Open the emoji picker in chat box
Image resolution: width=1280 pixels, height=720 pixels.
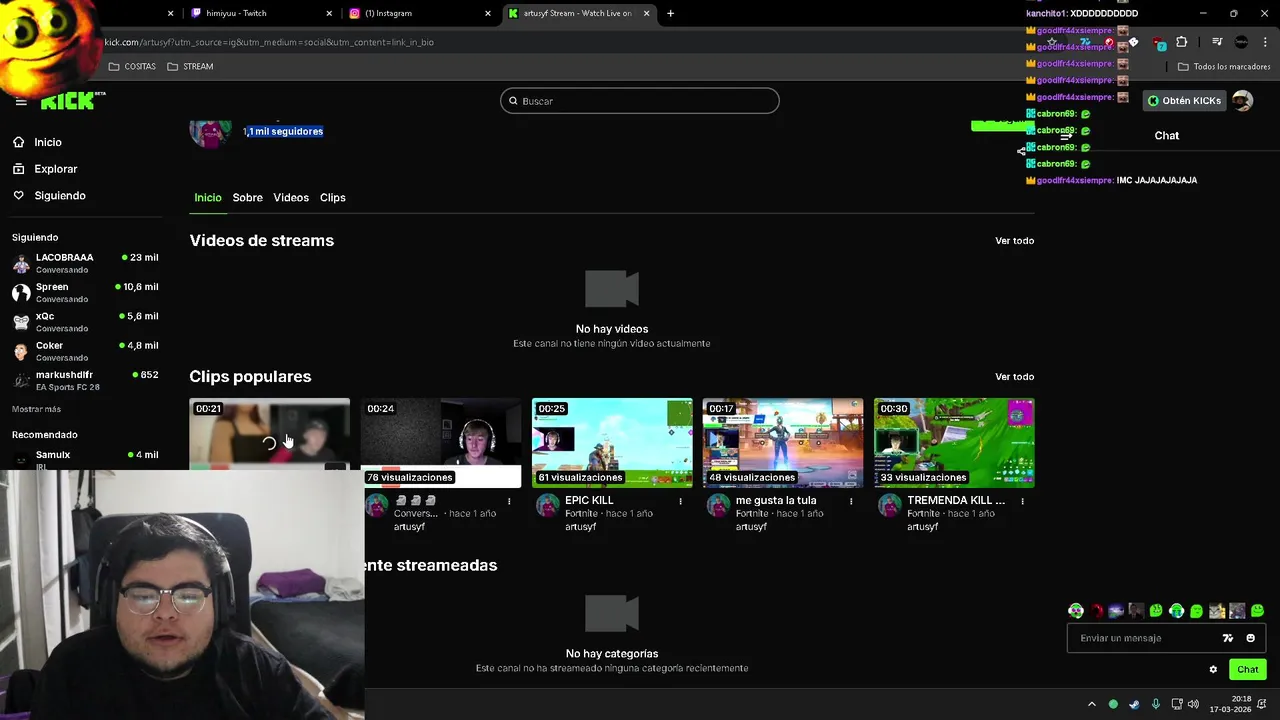coord(1250,638)
